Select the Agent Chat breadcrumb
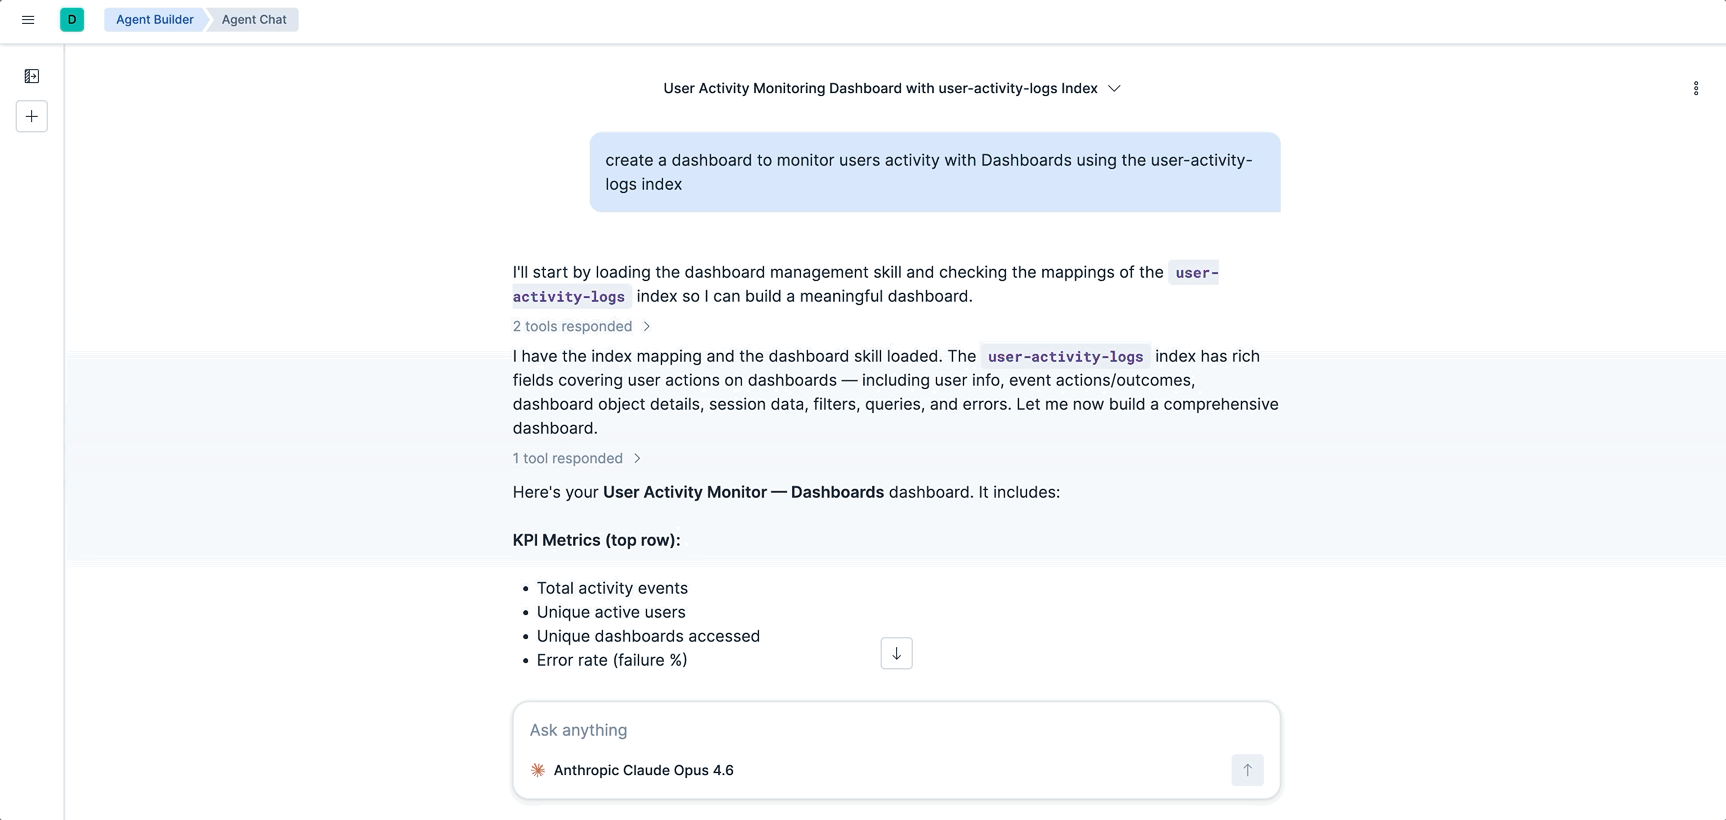Screen dimensions: 1726x820 click(254, 20)
